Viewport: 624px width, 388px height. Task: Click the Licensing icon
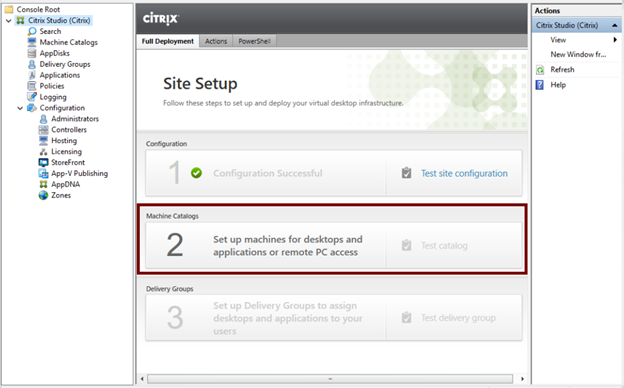(x=43, y=152)
